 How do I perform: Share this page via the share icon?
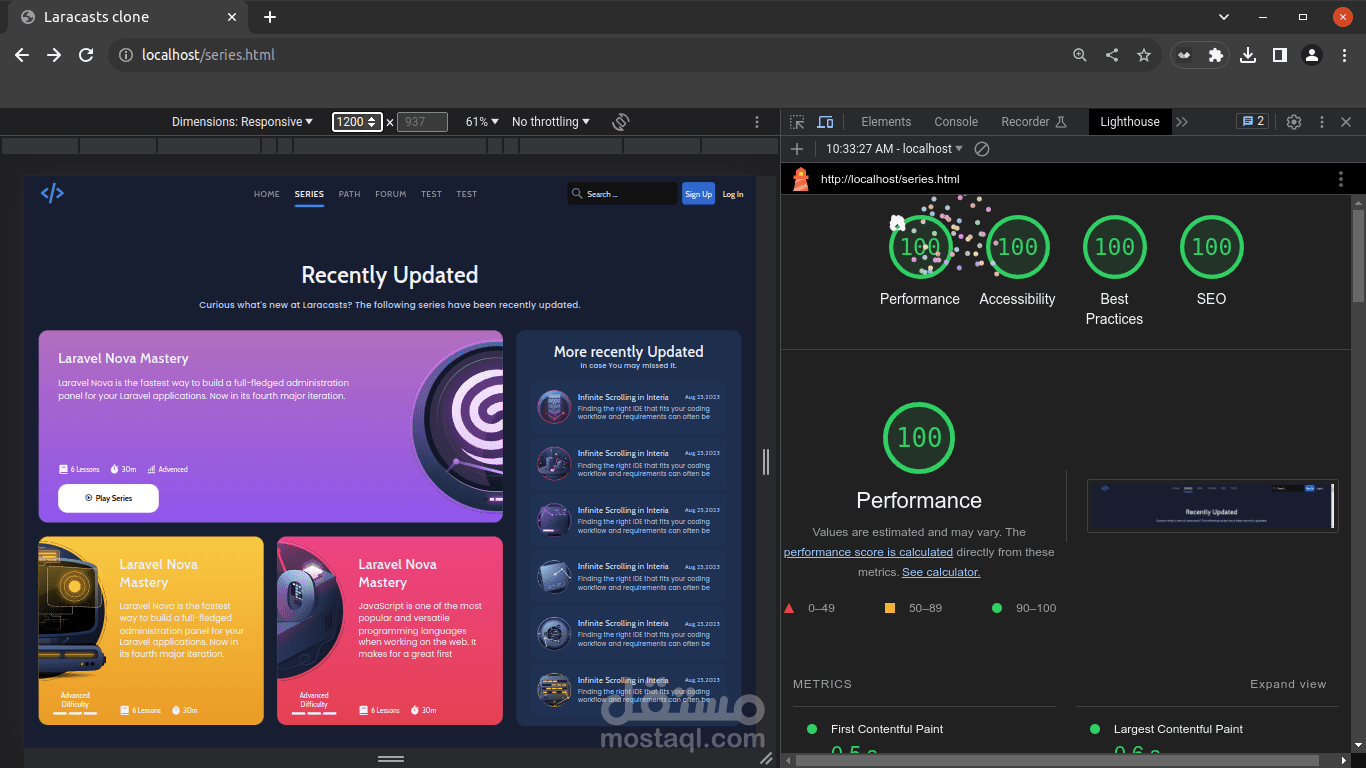[1112, 55]
